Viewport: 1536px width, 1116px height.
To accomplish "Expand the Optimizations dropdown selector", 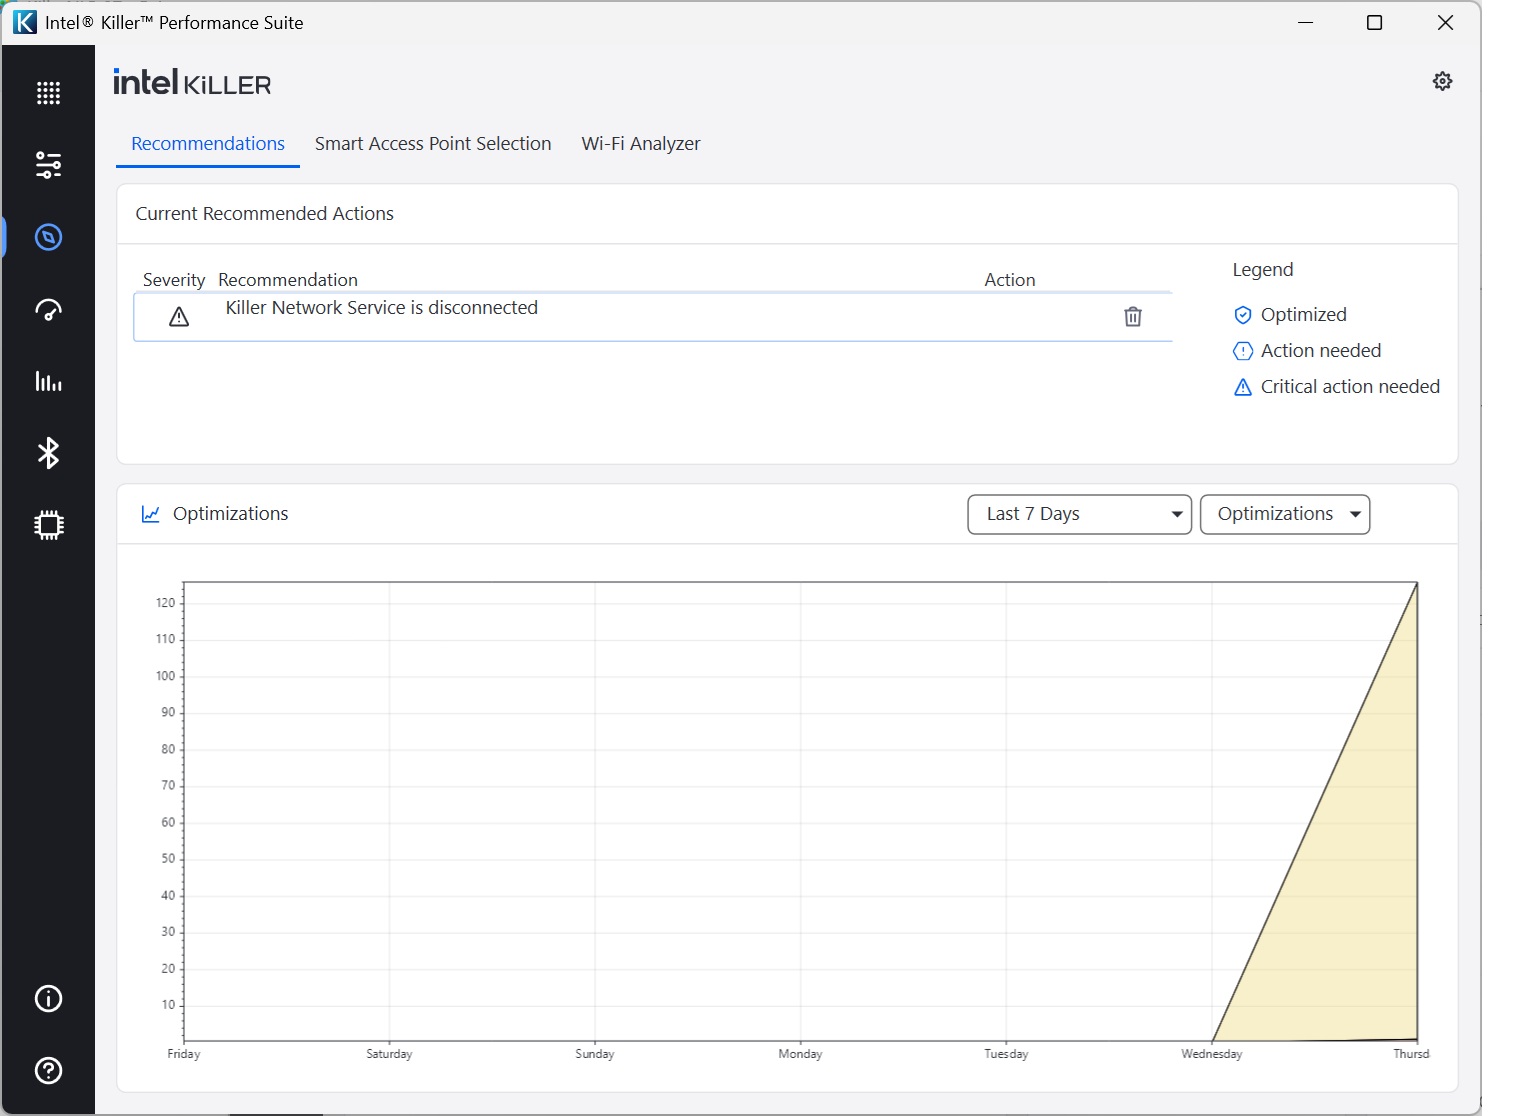I will (1284, 514).
